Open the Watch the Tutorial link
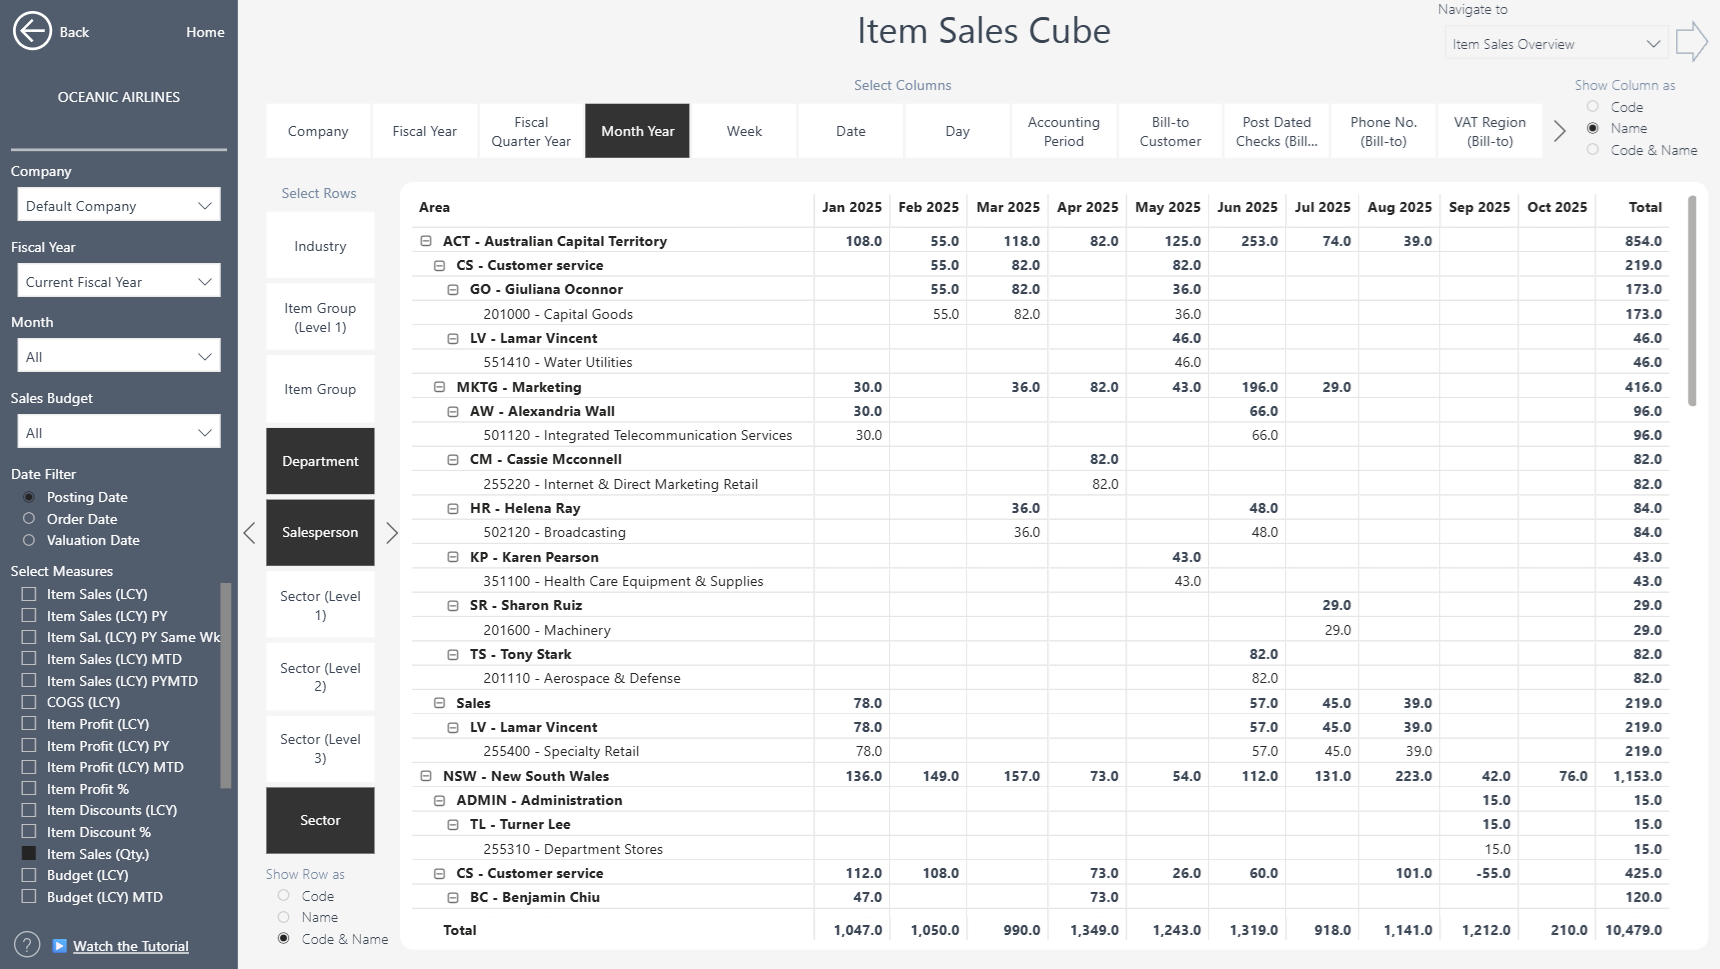Viewport: 1720px width, 969px height. pyautogui.click(x=130, y=946)
